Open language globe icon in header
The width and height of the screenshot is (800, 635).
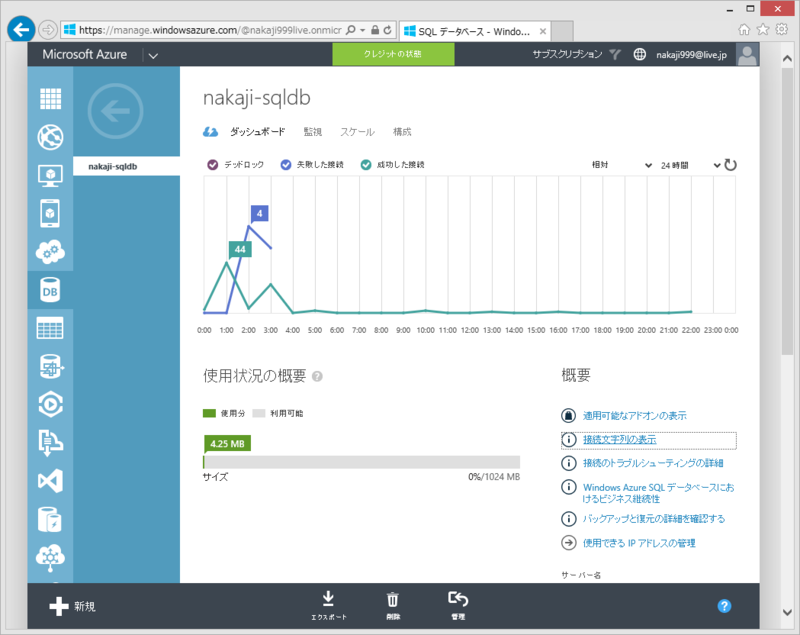[x=639, y=55]
